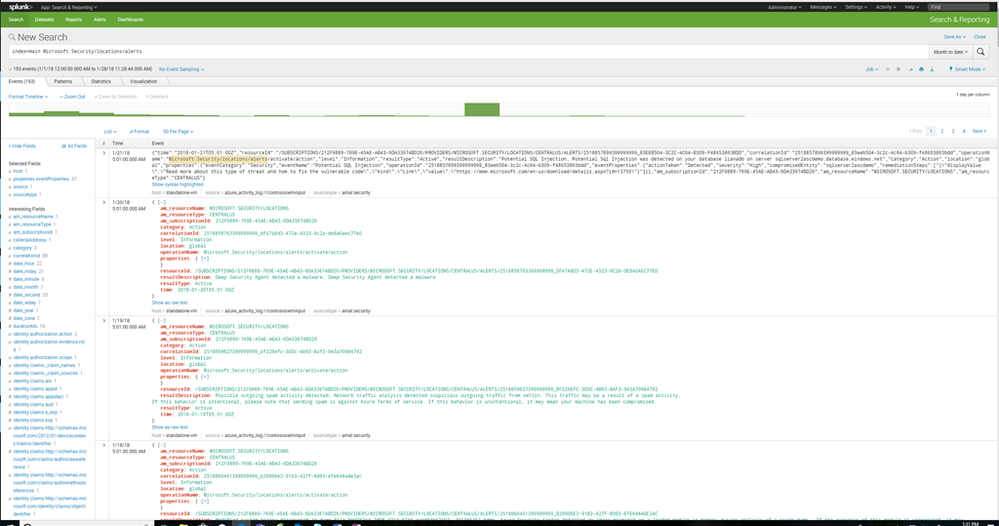The height and width of the screenshot is (526, 999).
Task: Open the Save As dropdown
Action: pos(954,37)
